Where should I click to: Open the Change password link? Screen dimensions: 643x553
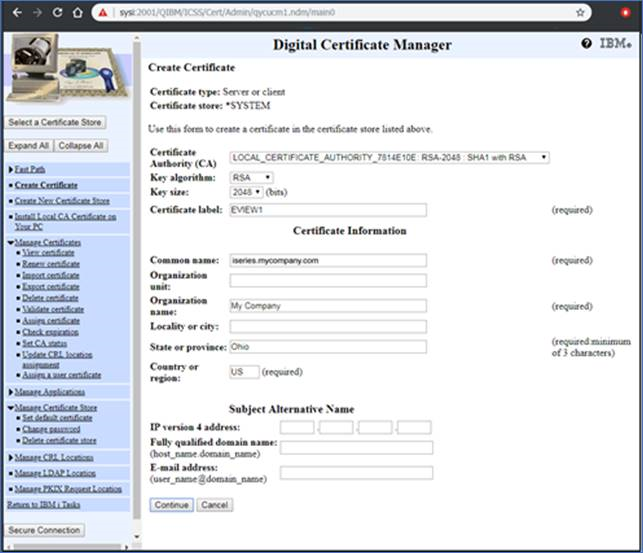tap(51, 429)
